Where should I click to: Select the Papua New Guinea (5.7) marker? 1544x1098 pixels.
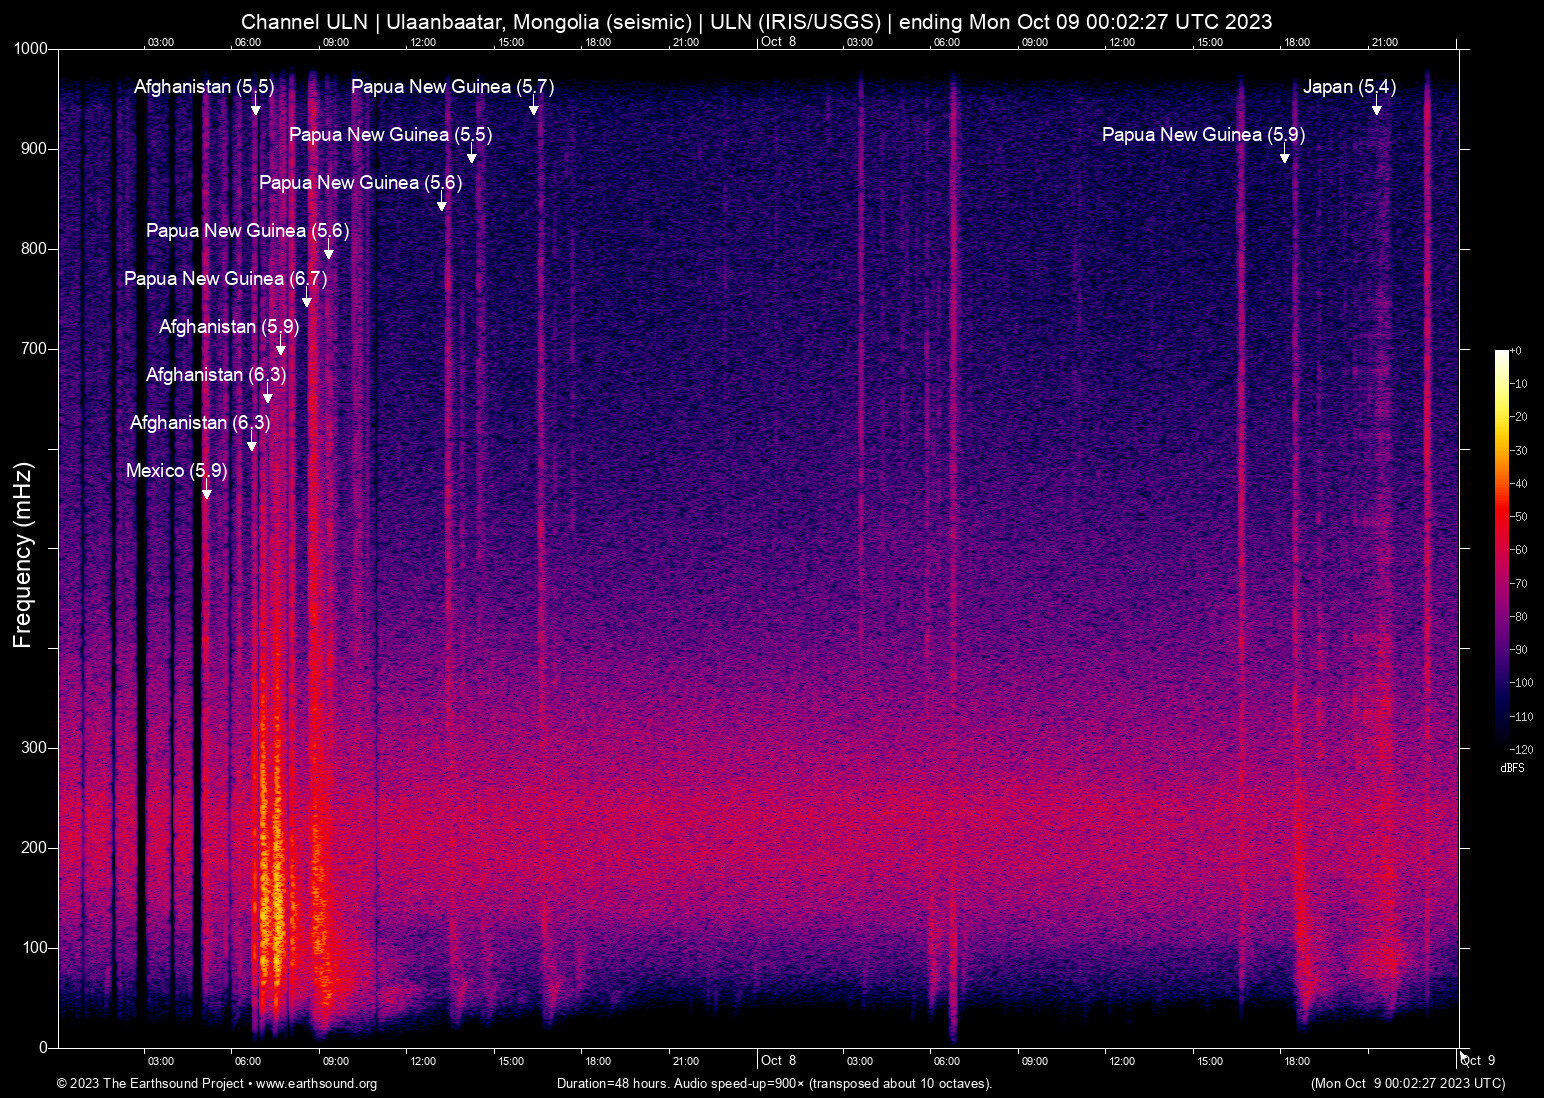tap(451, 87)
